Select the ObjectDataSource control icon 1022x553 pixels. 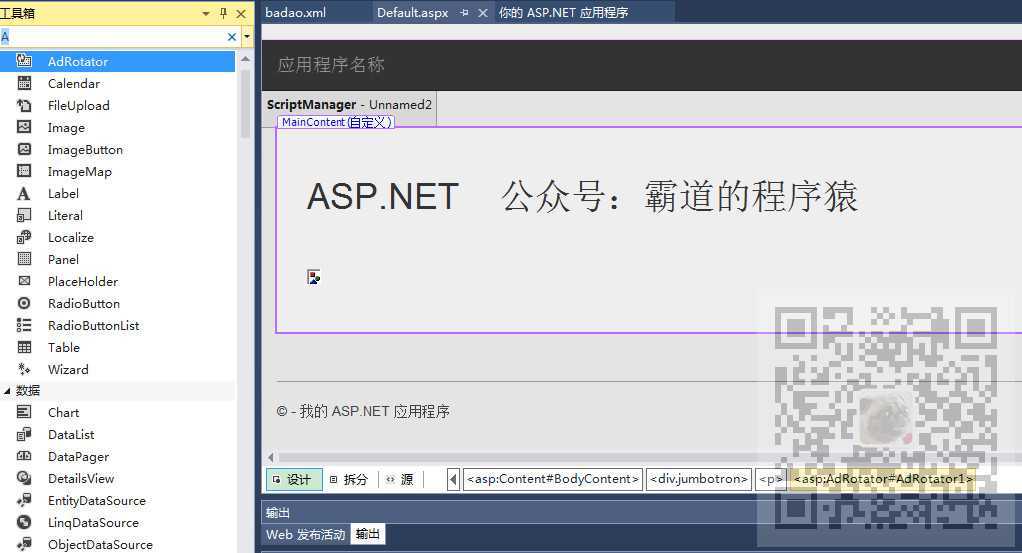pyautogui.click(x=24, y=544)
